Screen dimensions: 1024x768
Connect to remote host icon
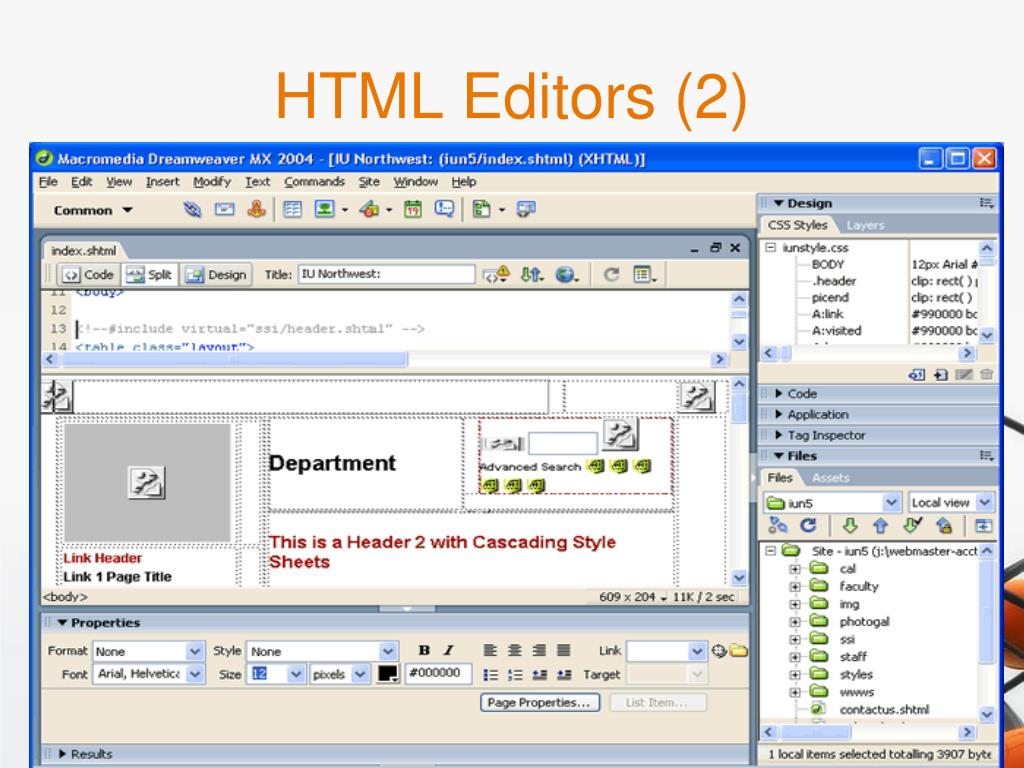778,525
